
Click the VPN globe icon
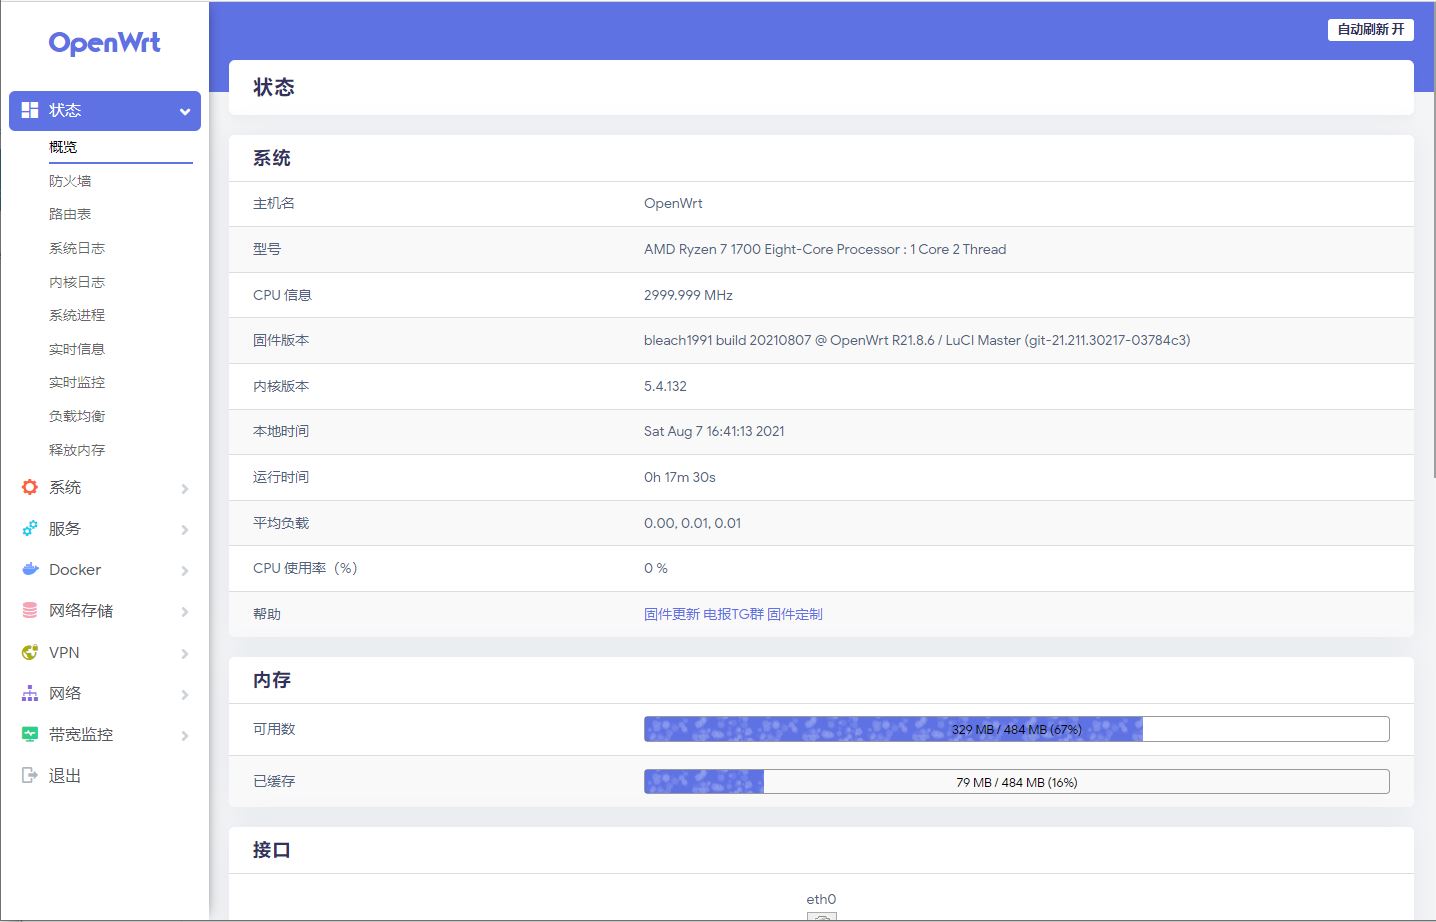pos(30,652)
